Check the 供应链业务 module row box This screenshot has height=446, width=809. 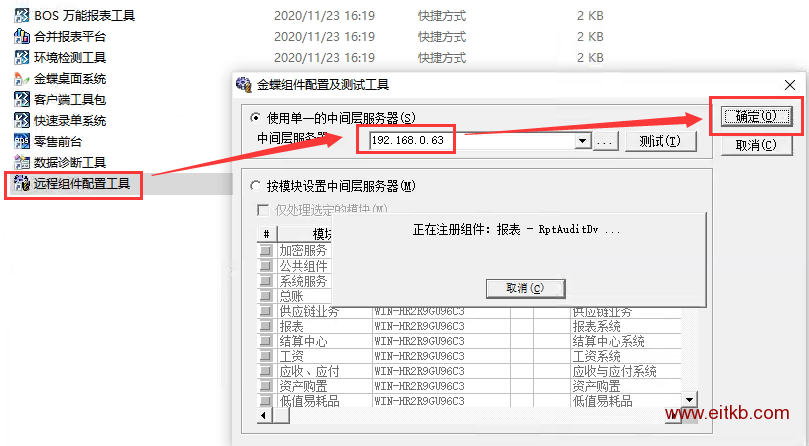(x=265, y=311)
